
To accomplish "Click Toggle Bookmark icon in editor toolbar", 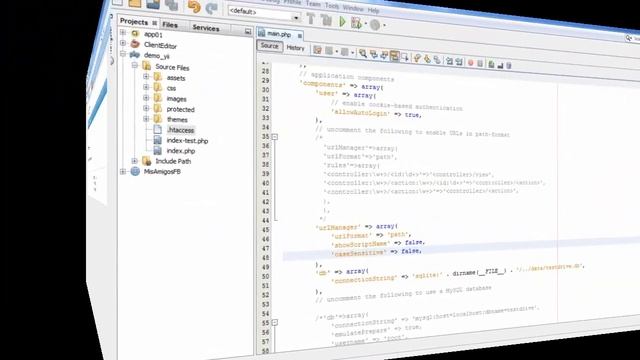I will click(437, 60).
